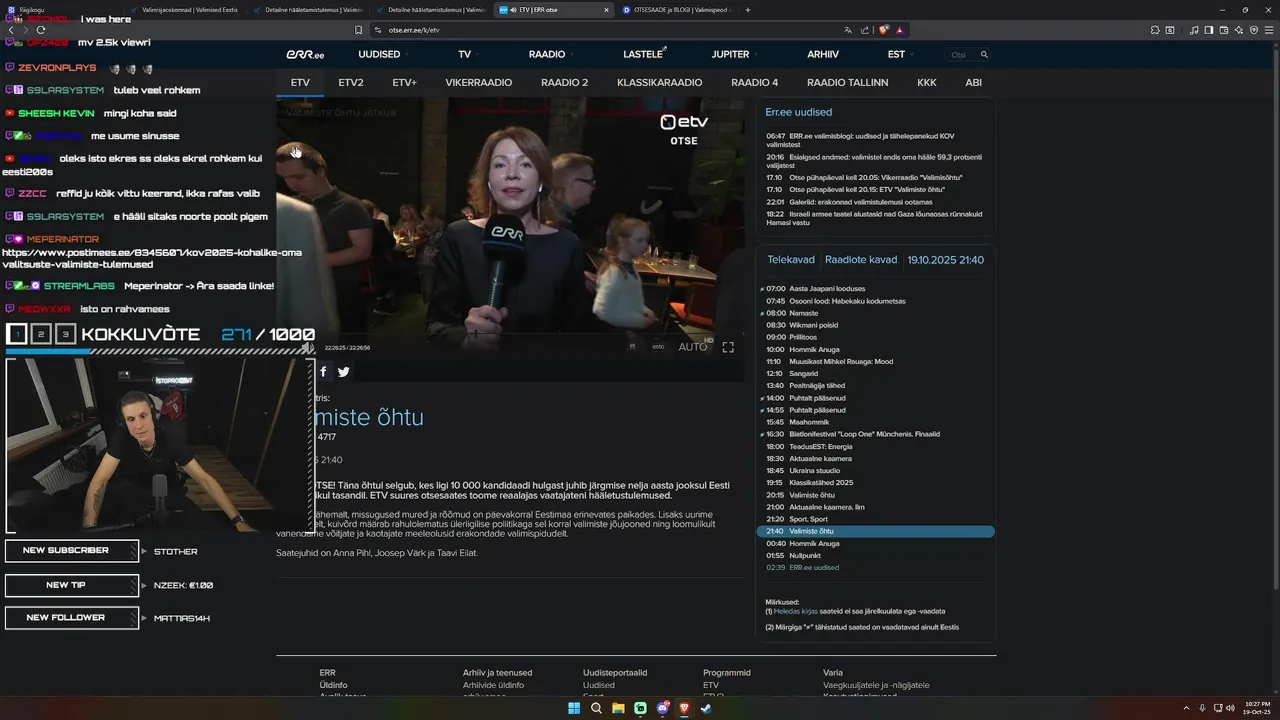This screenshot has height=720, width=1280.
Task: Open ARHIIV in the top navigation
Action: point(823,54)
